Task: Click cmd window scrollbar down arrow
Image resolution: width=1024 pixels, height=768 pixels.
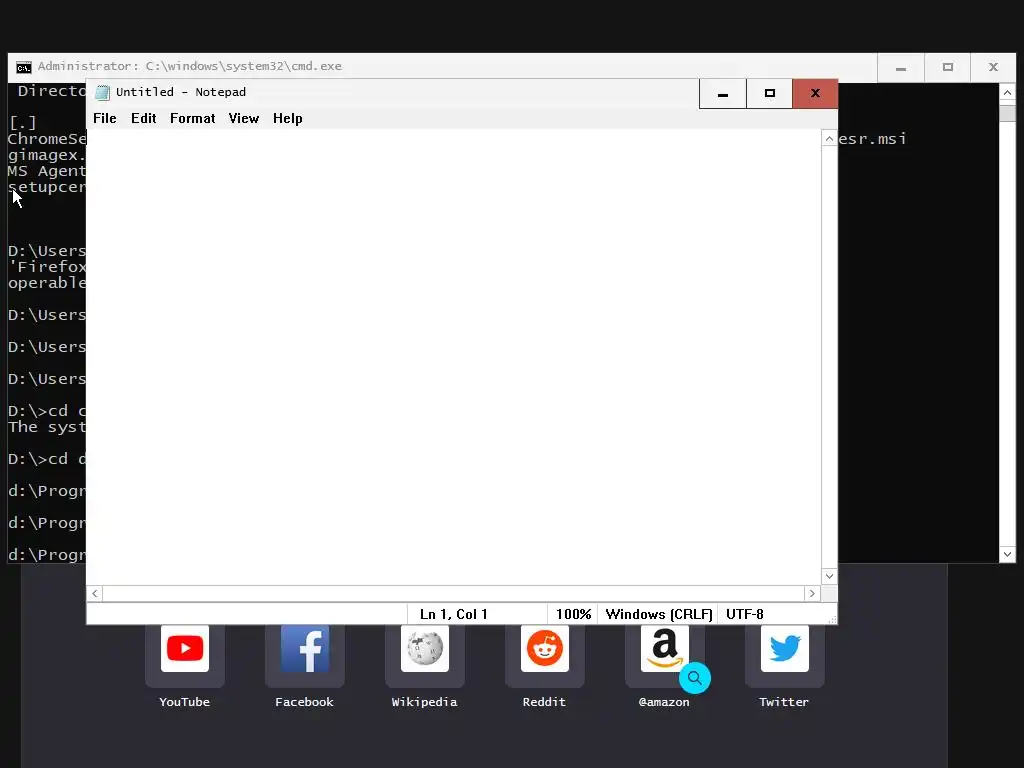Action: (x=1007, y=554)
